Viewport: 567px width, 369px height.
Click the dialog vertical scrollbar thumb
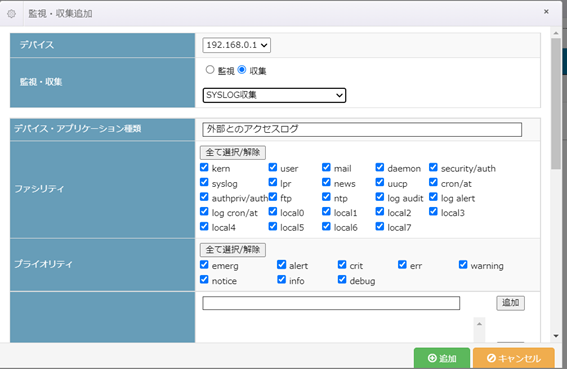556,103
